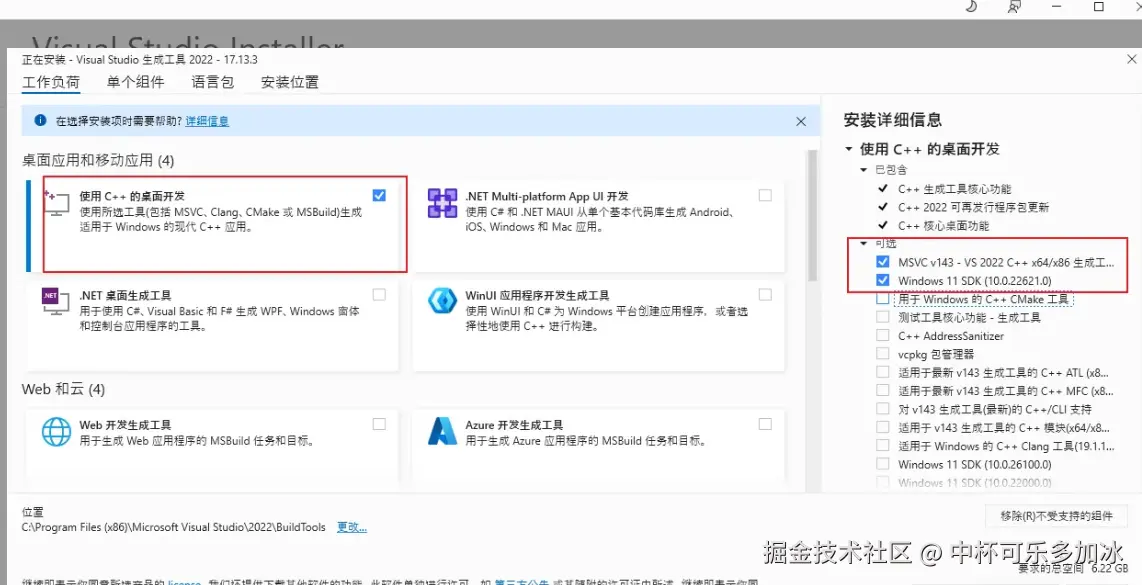Viewport: 1142px width, 585px height.
Task: Check the .NET Multi-platform App UI 开发 checkbox
Action: point(765,195)
